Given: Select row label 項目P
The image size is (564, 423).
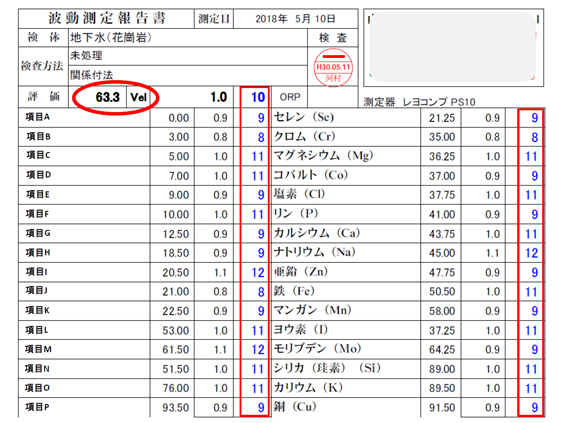Looking at the screenshot, I should click(37, 407).
